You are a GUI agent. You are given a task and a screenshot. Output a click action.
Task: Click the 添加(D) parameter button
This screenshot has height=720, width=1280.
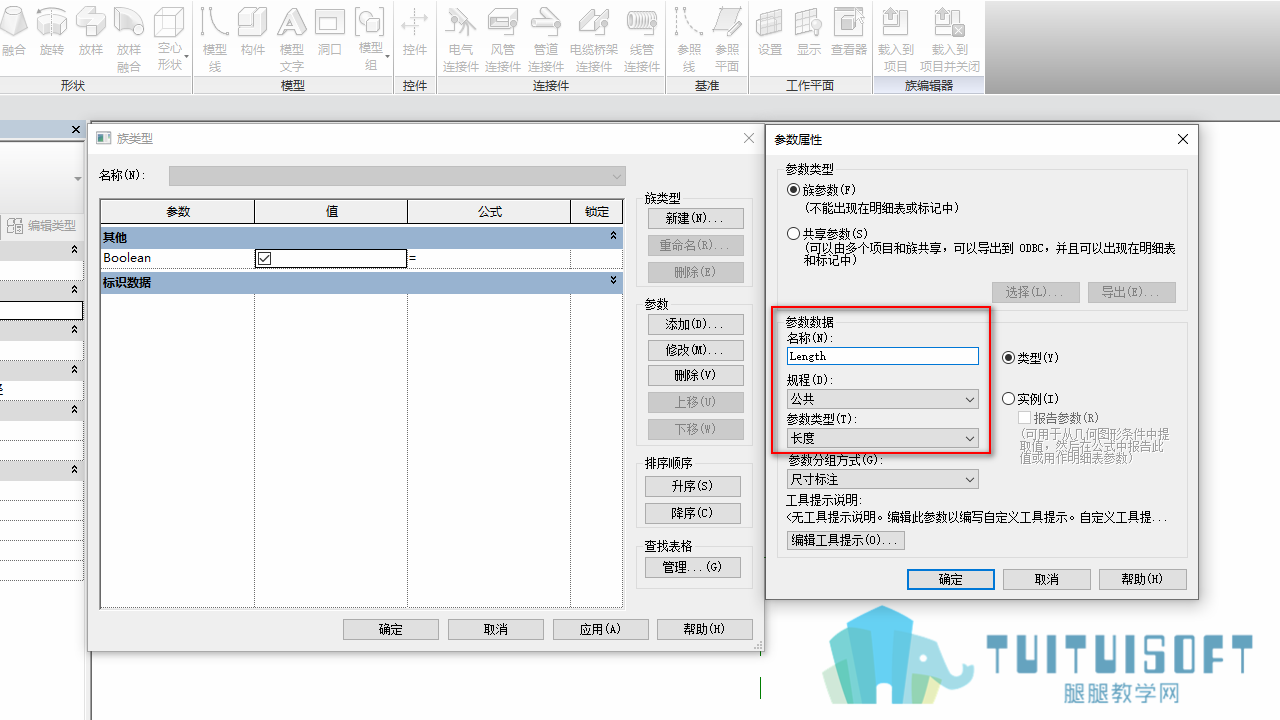click(x=695, y=324)
